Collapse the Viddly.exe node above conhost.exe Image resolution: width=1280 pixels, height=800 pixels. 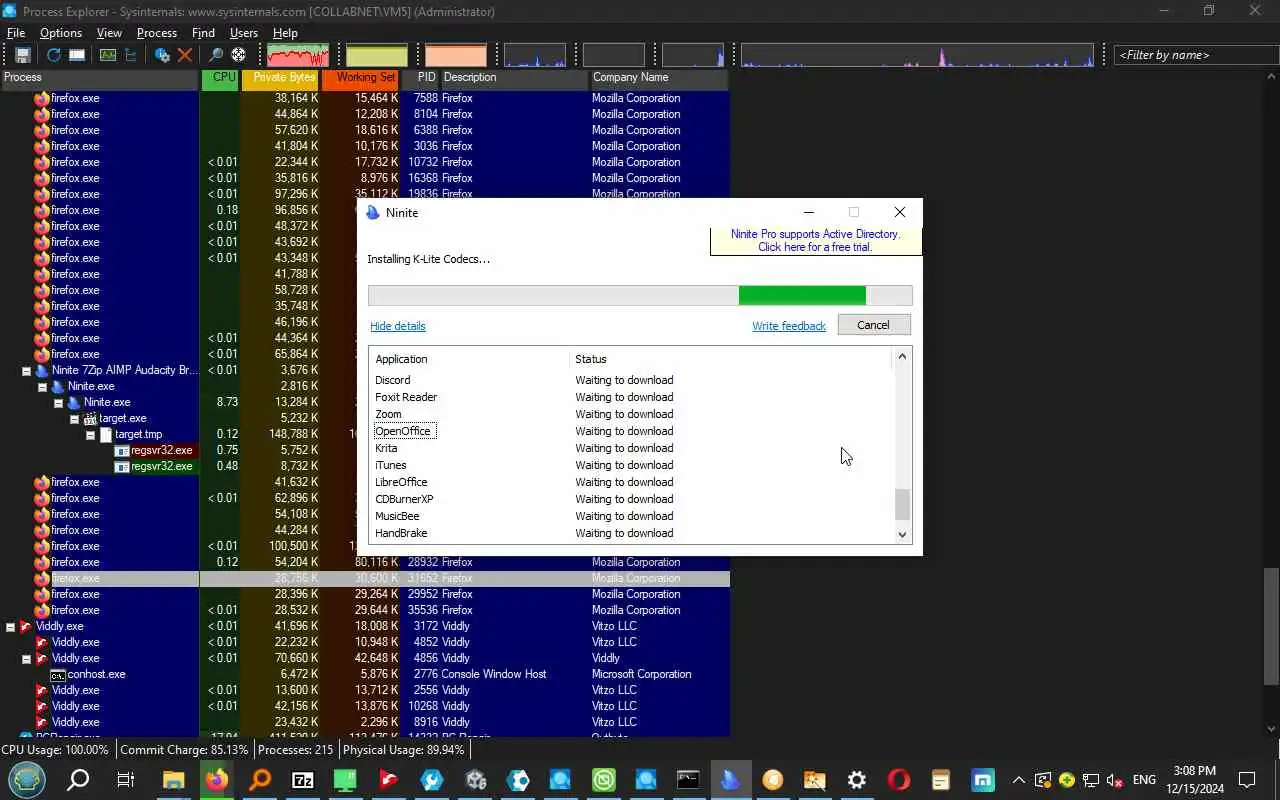tap(27, 658)
